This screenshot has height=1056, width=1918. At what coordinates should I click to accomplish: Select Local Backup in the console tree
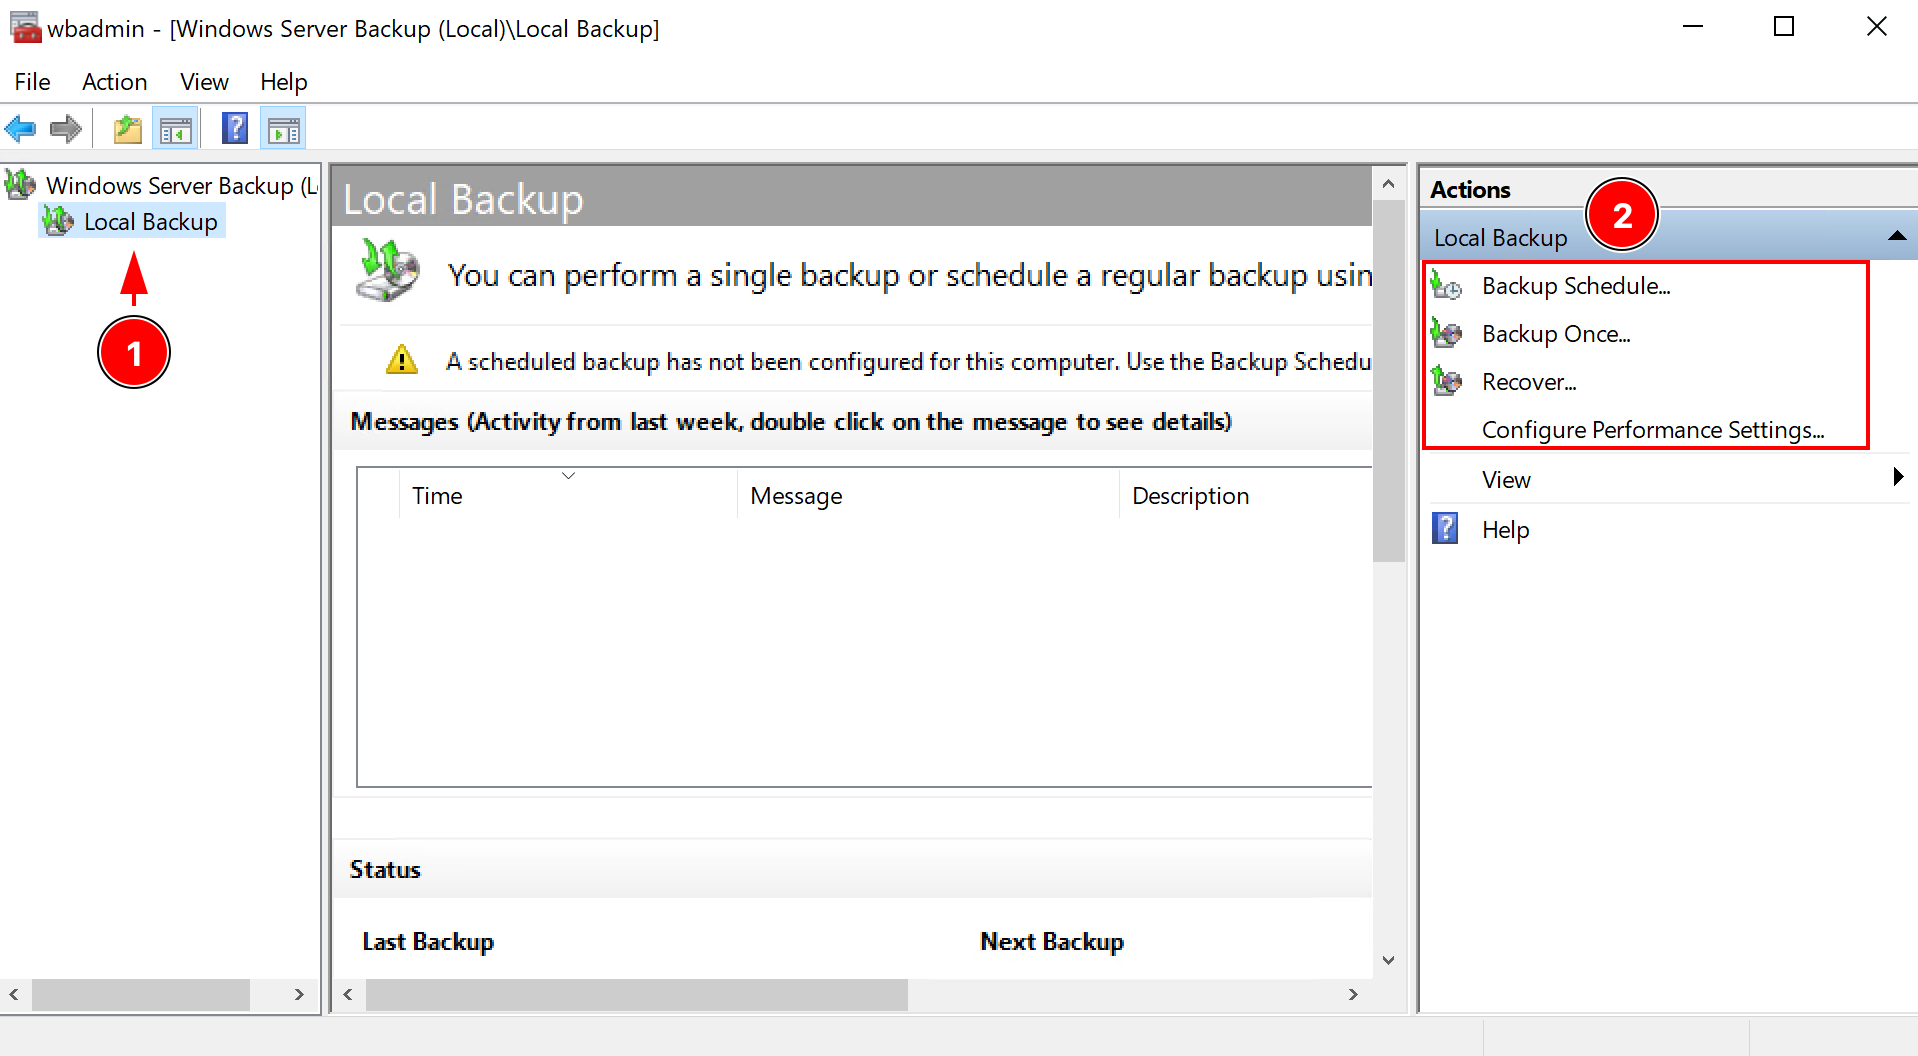pyautogui.click(x=150, y=221)
